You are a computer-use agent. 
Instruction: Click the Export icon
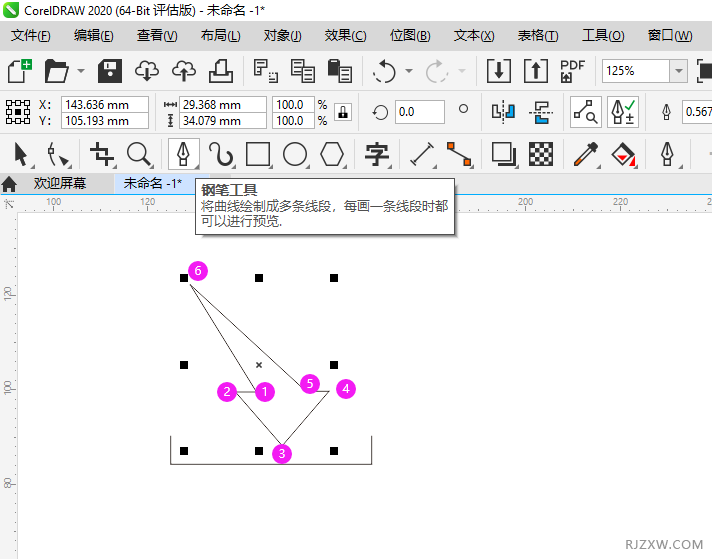tap(536, 71)
